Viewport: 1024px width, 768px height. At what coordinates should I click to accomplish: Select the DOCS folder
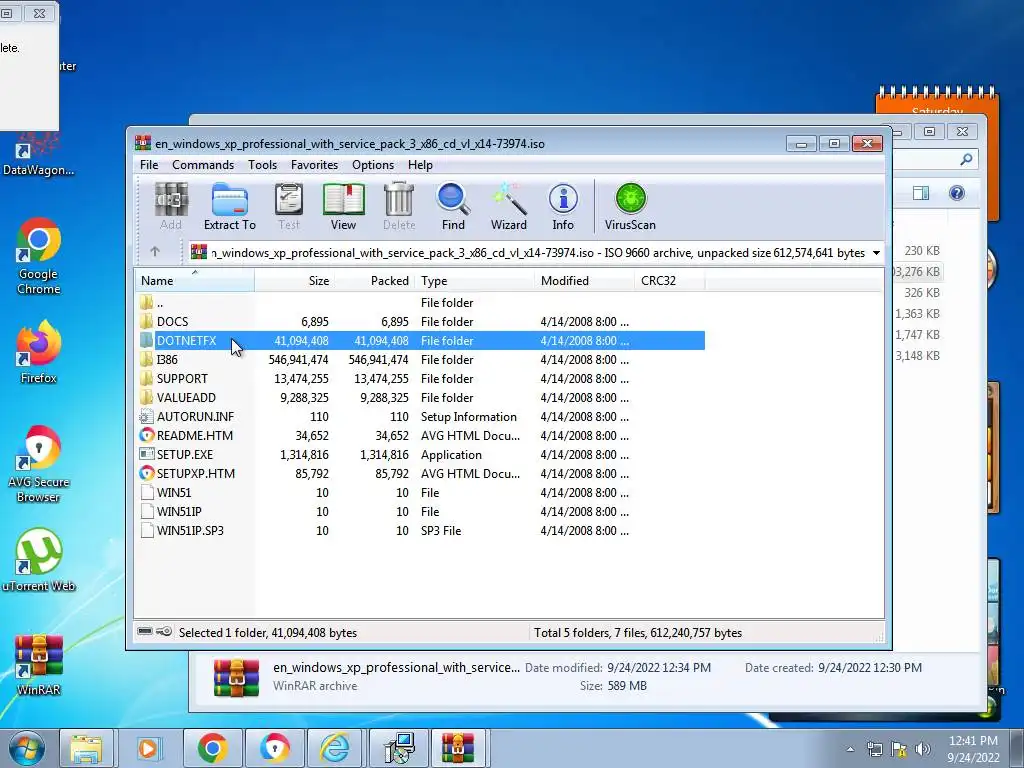tap(420, 321)
